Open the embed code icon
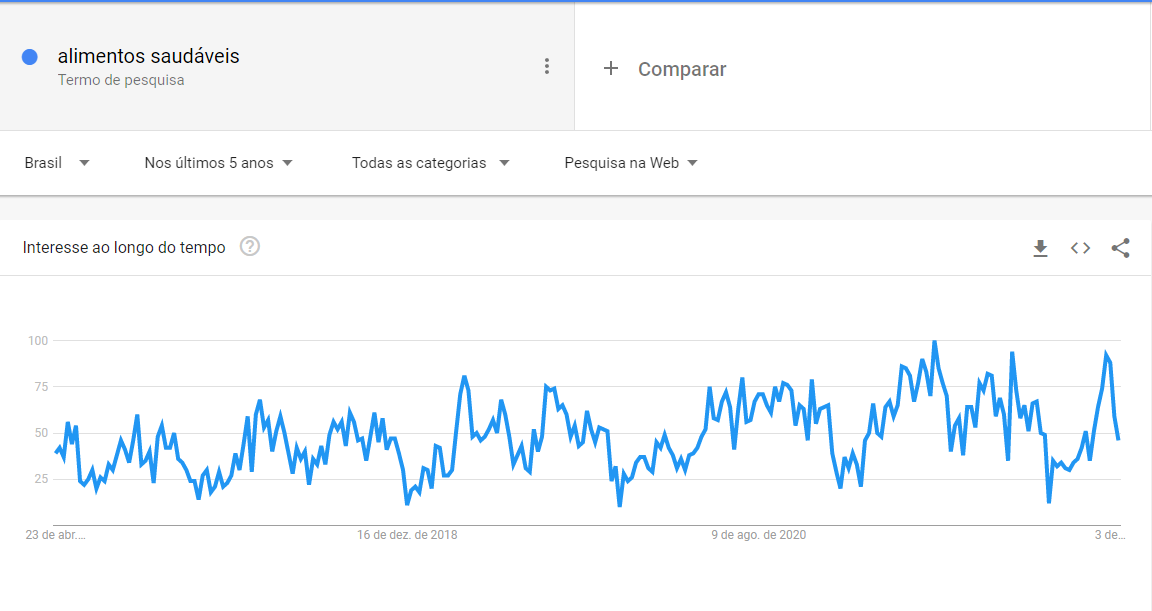Image resolution: width=1152 pixels, height=611 pixels. tap(1080, 248)
